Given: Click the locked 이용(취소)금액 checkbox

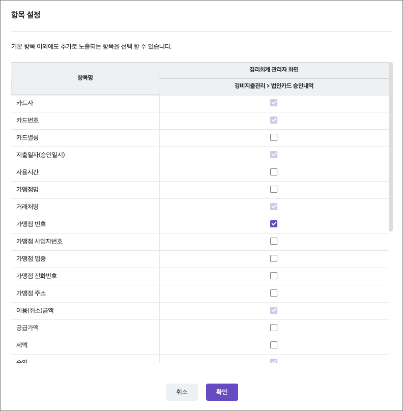Looking at the screenshot, I should point(274,310).
